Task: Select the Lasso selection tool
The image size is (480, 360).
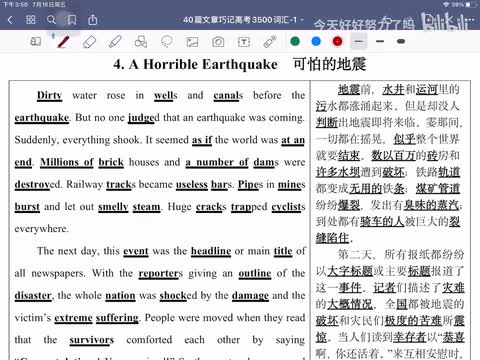Action: coord(167,42)
